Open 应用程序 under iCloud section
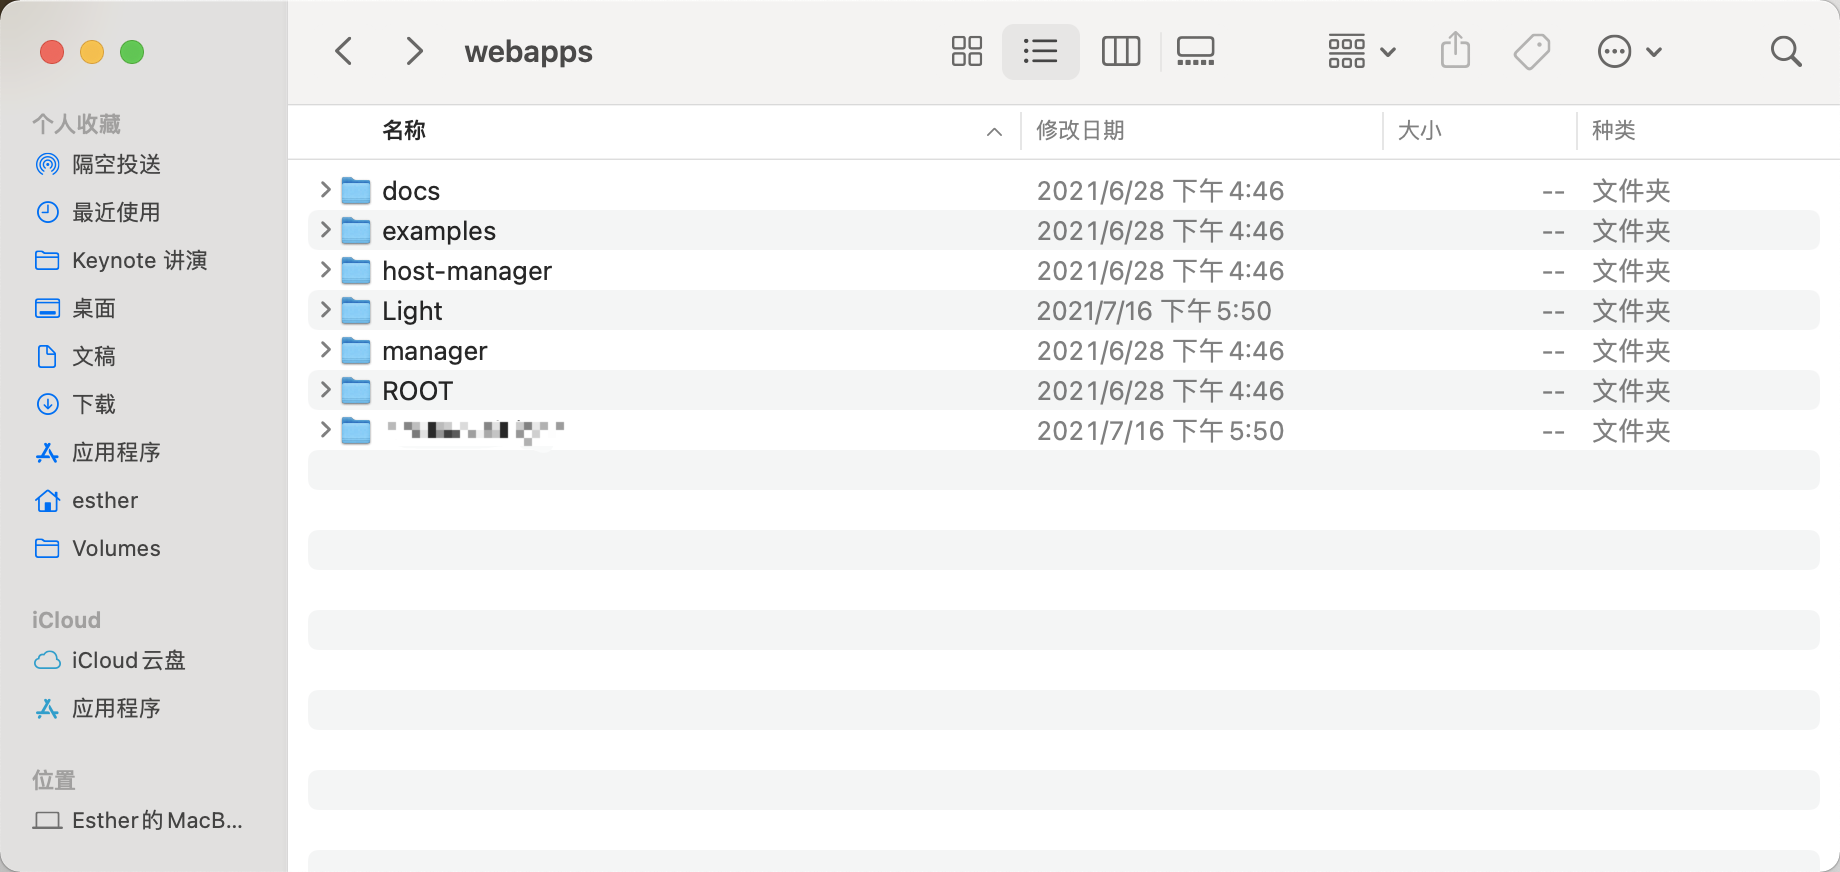Viewport: 1840px width, 872px height. [x=98, y=708]
